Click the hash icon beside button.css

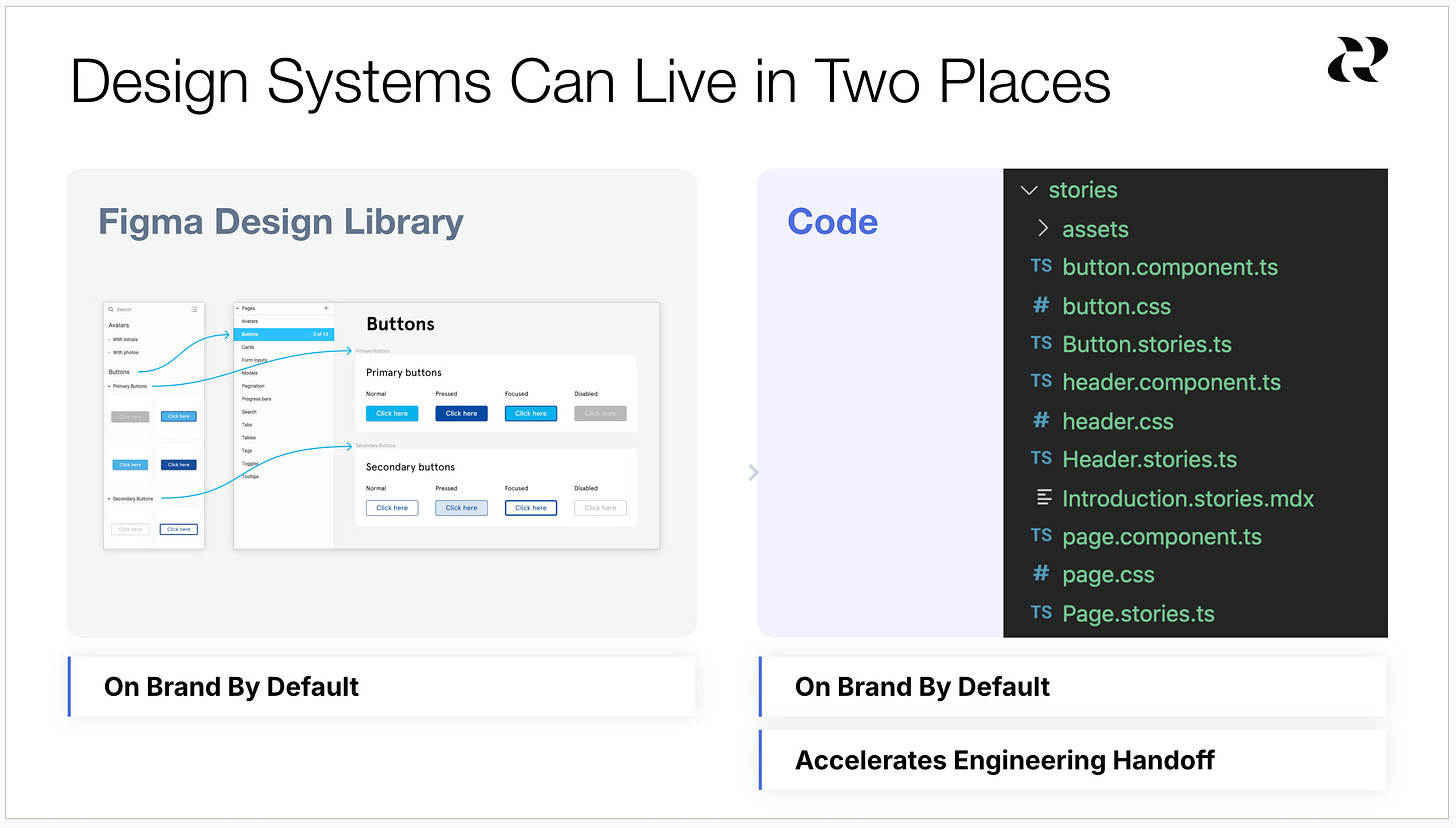pos(1041,305)
